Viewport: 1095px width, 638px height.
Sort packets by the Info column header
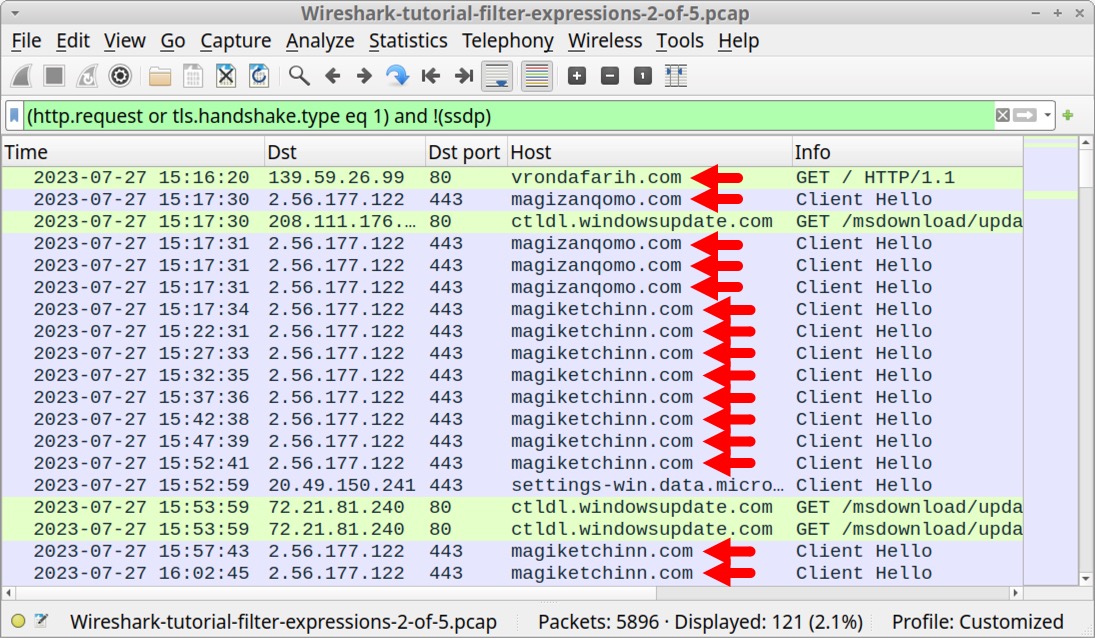pyautogui.click(x=908, y=152)
